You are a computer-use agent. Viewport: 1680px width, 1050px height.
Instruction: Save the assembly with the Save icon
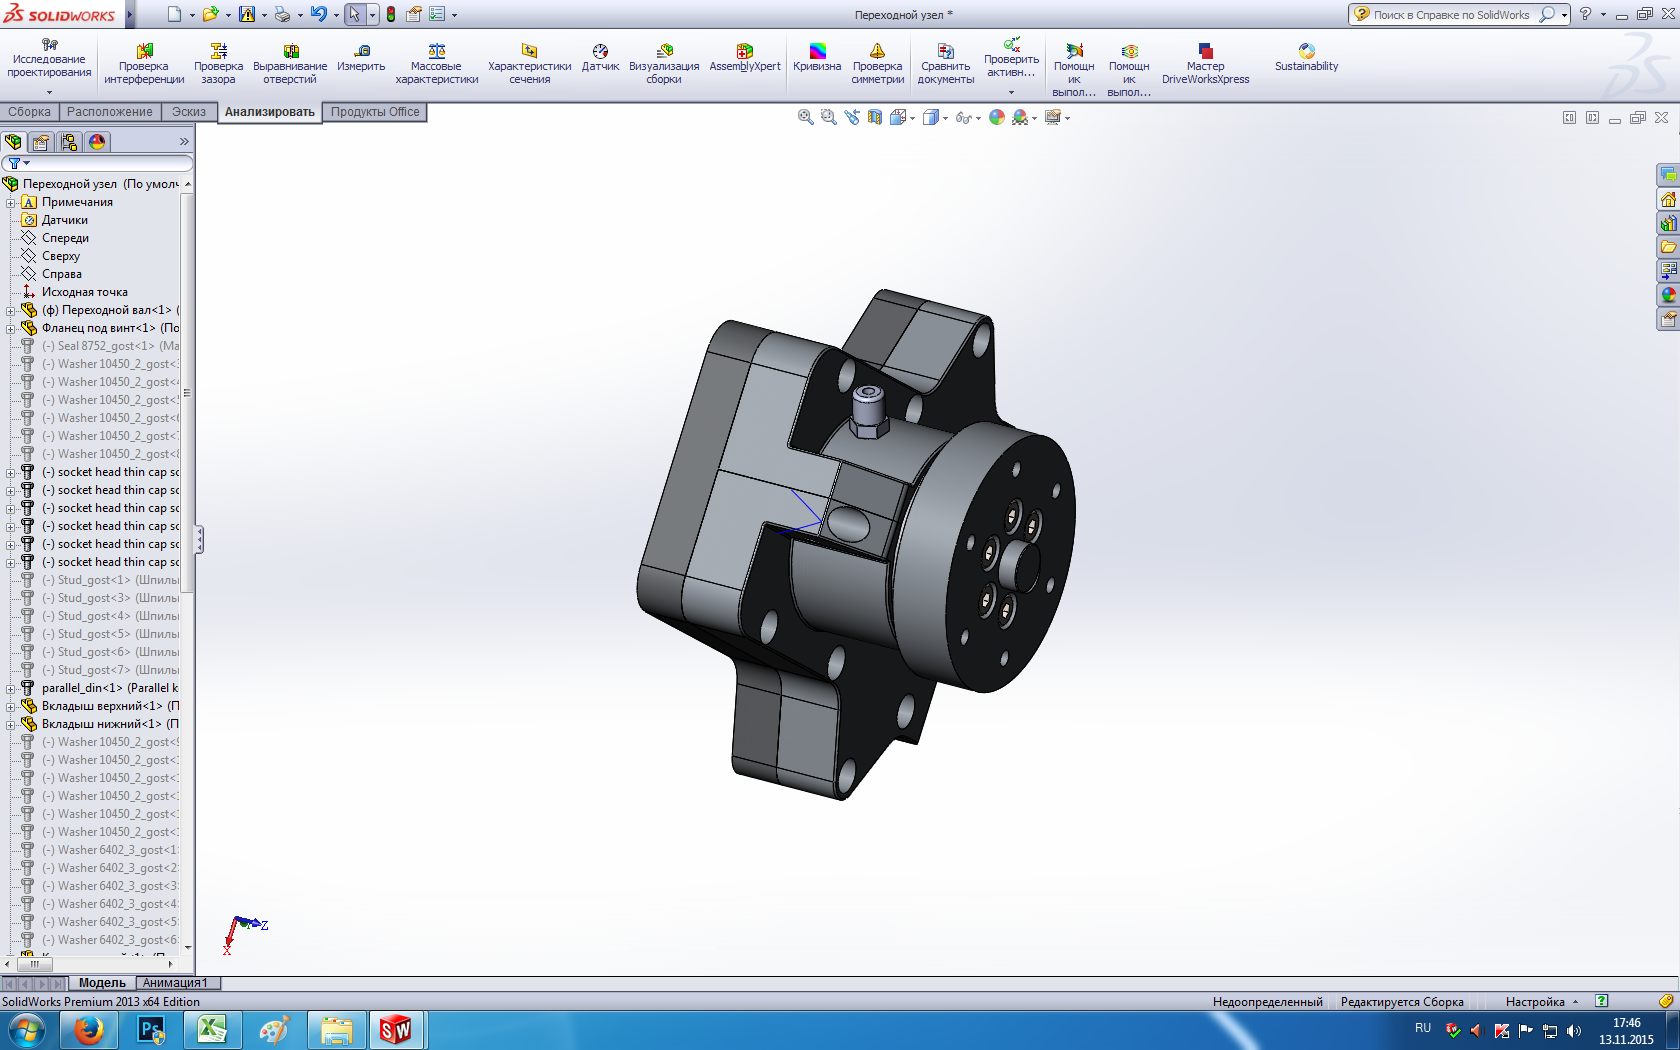point(247,14)
